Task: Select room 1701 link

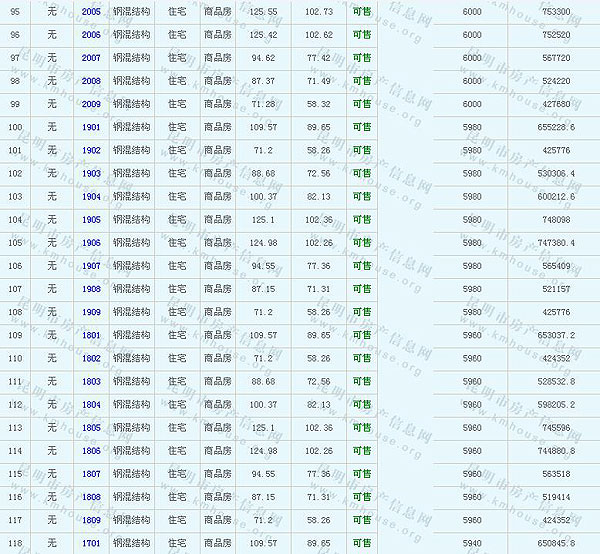Action: pyautogui.click(x=91, y=543)
